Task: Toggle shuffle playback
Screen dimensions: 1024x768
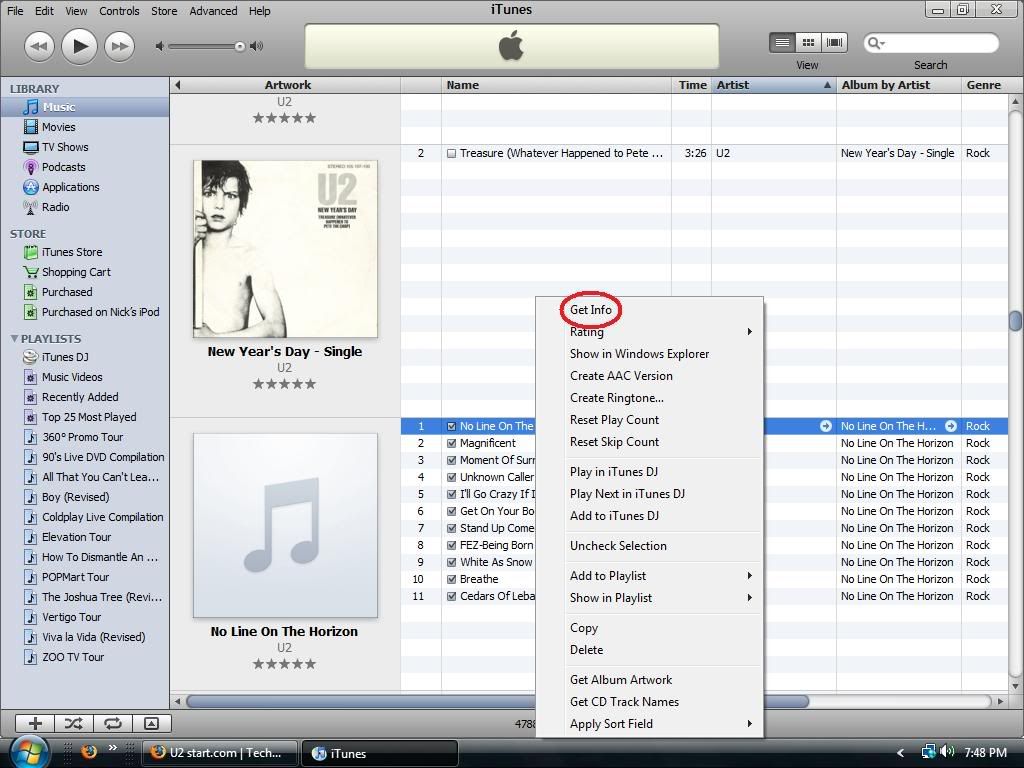Action: (x=74, y=723)
